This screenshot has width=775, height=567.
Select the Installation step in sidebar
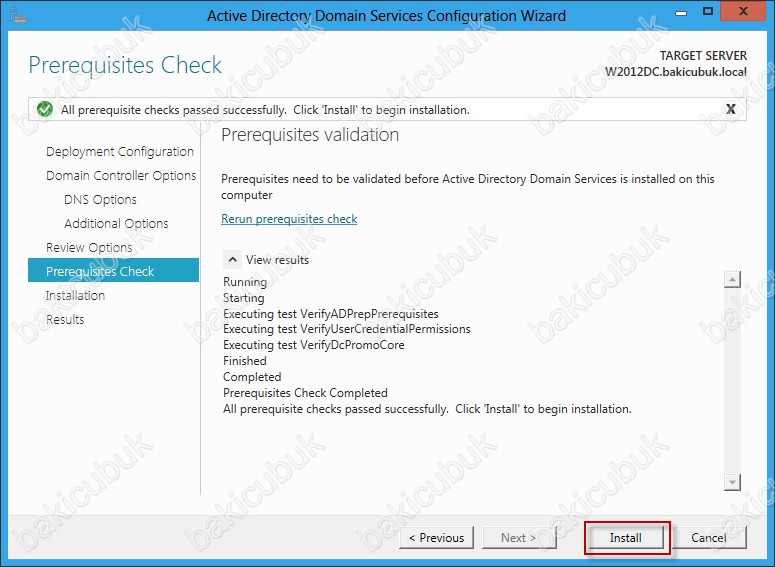coord(75,296)
